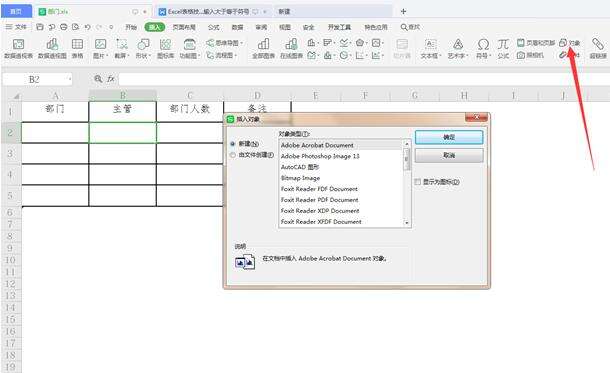Select Bitmap Image in the object type list

(x=300, y=178)
